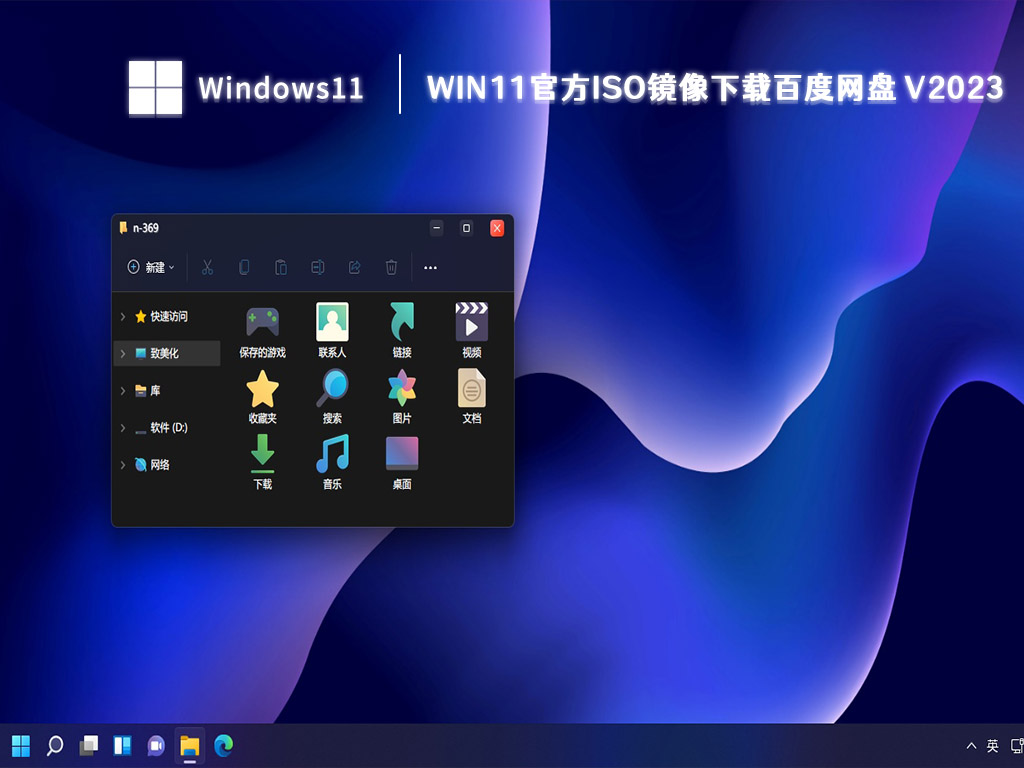Open the 视频 (Videos) folder
The width and height of the screenshot is (1024, 768).
(470, 322)
